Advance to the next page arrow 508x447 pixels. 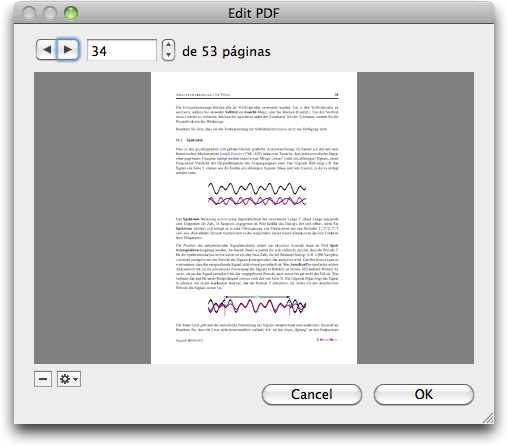(68, 50)
